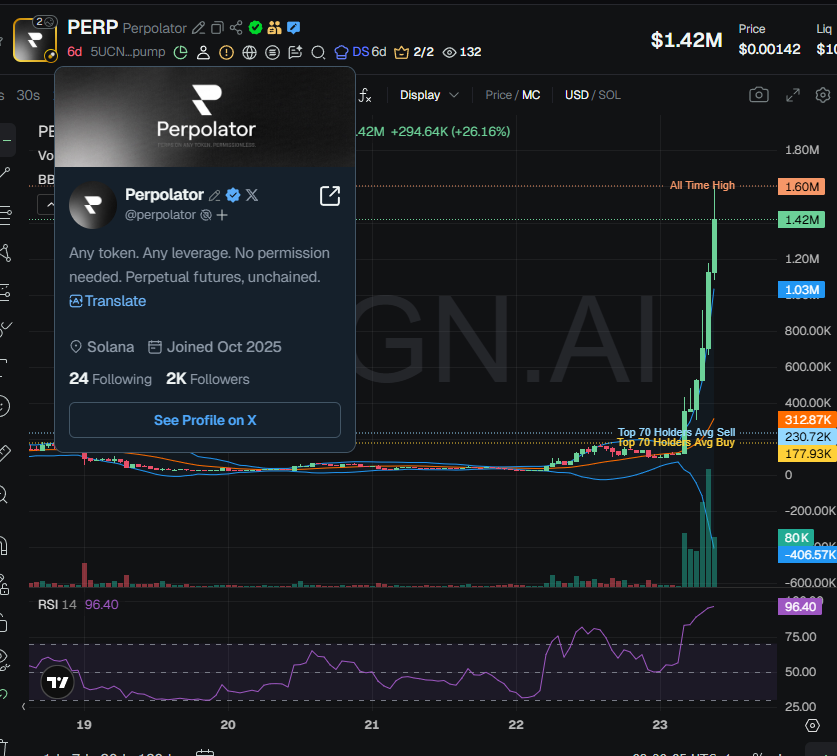Click the Translate link in the profile card

[x=108, y=300]
